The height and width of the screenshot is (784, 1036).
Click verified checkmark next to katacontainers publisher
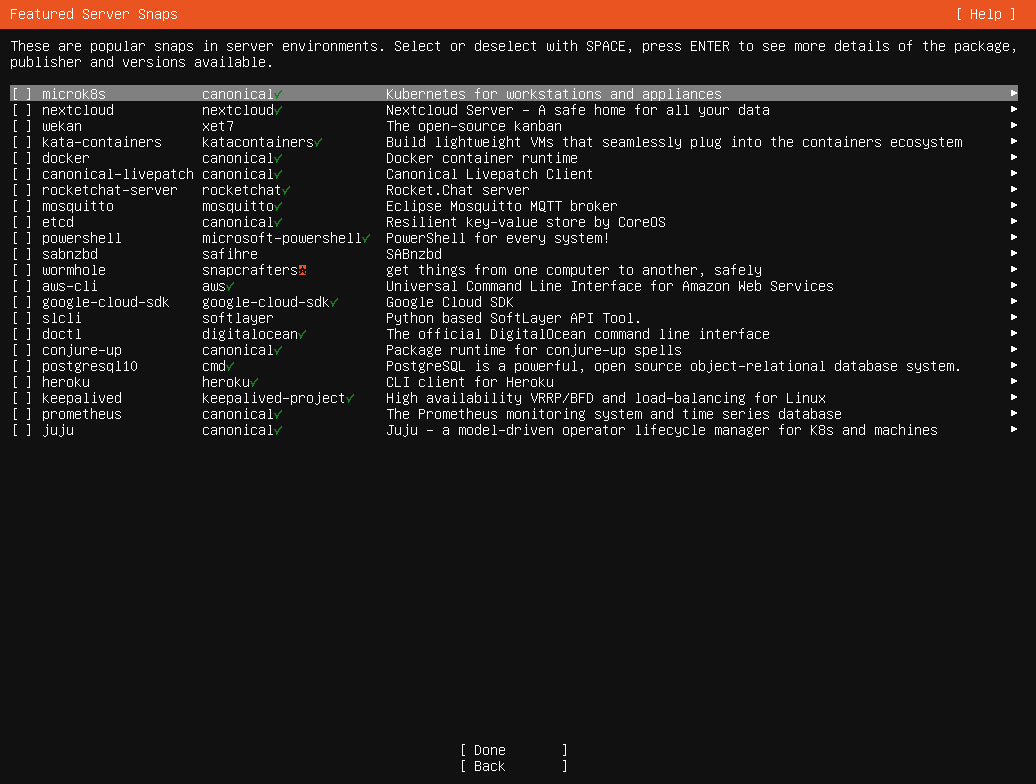(318, 143)
